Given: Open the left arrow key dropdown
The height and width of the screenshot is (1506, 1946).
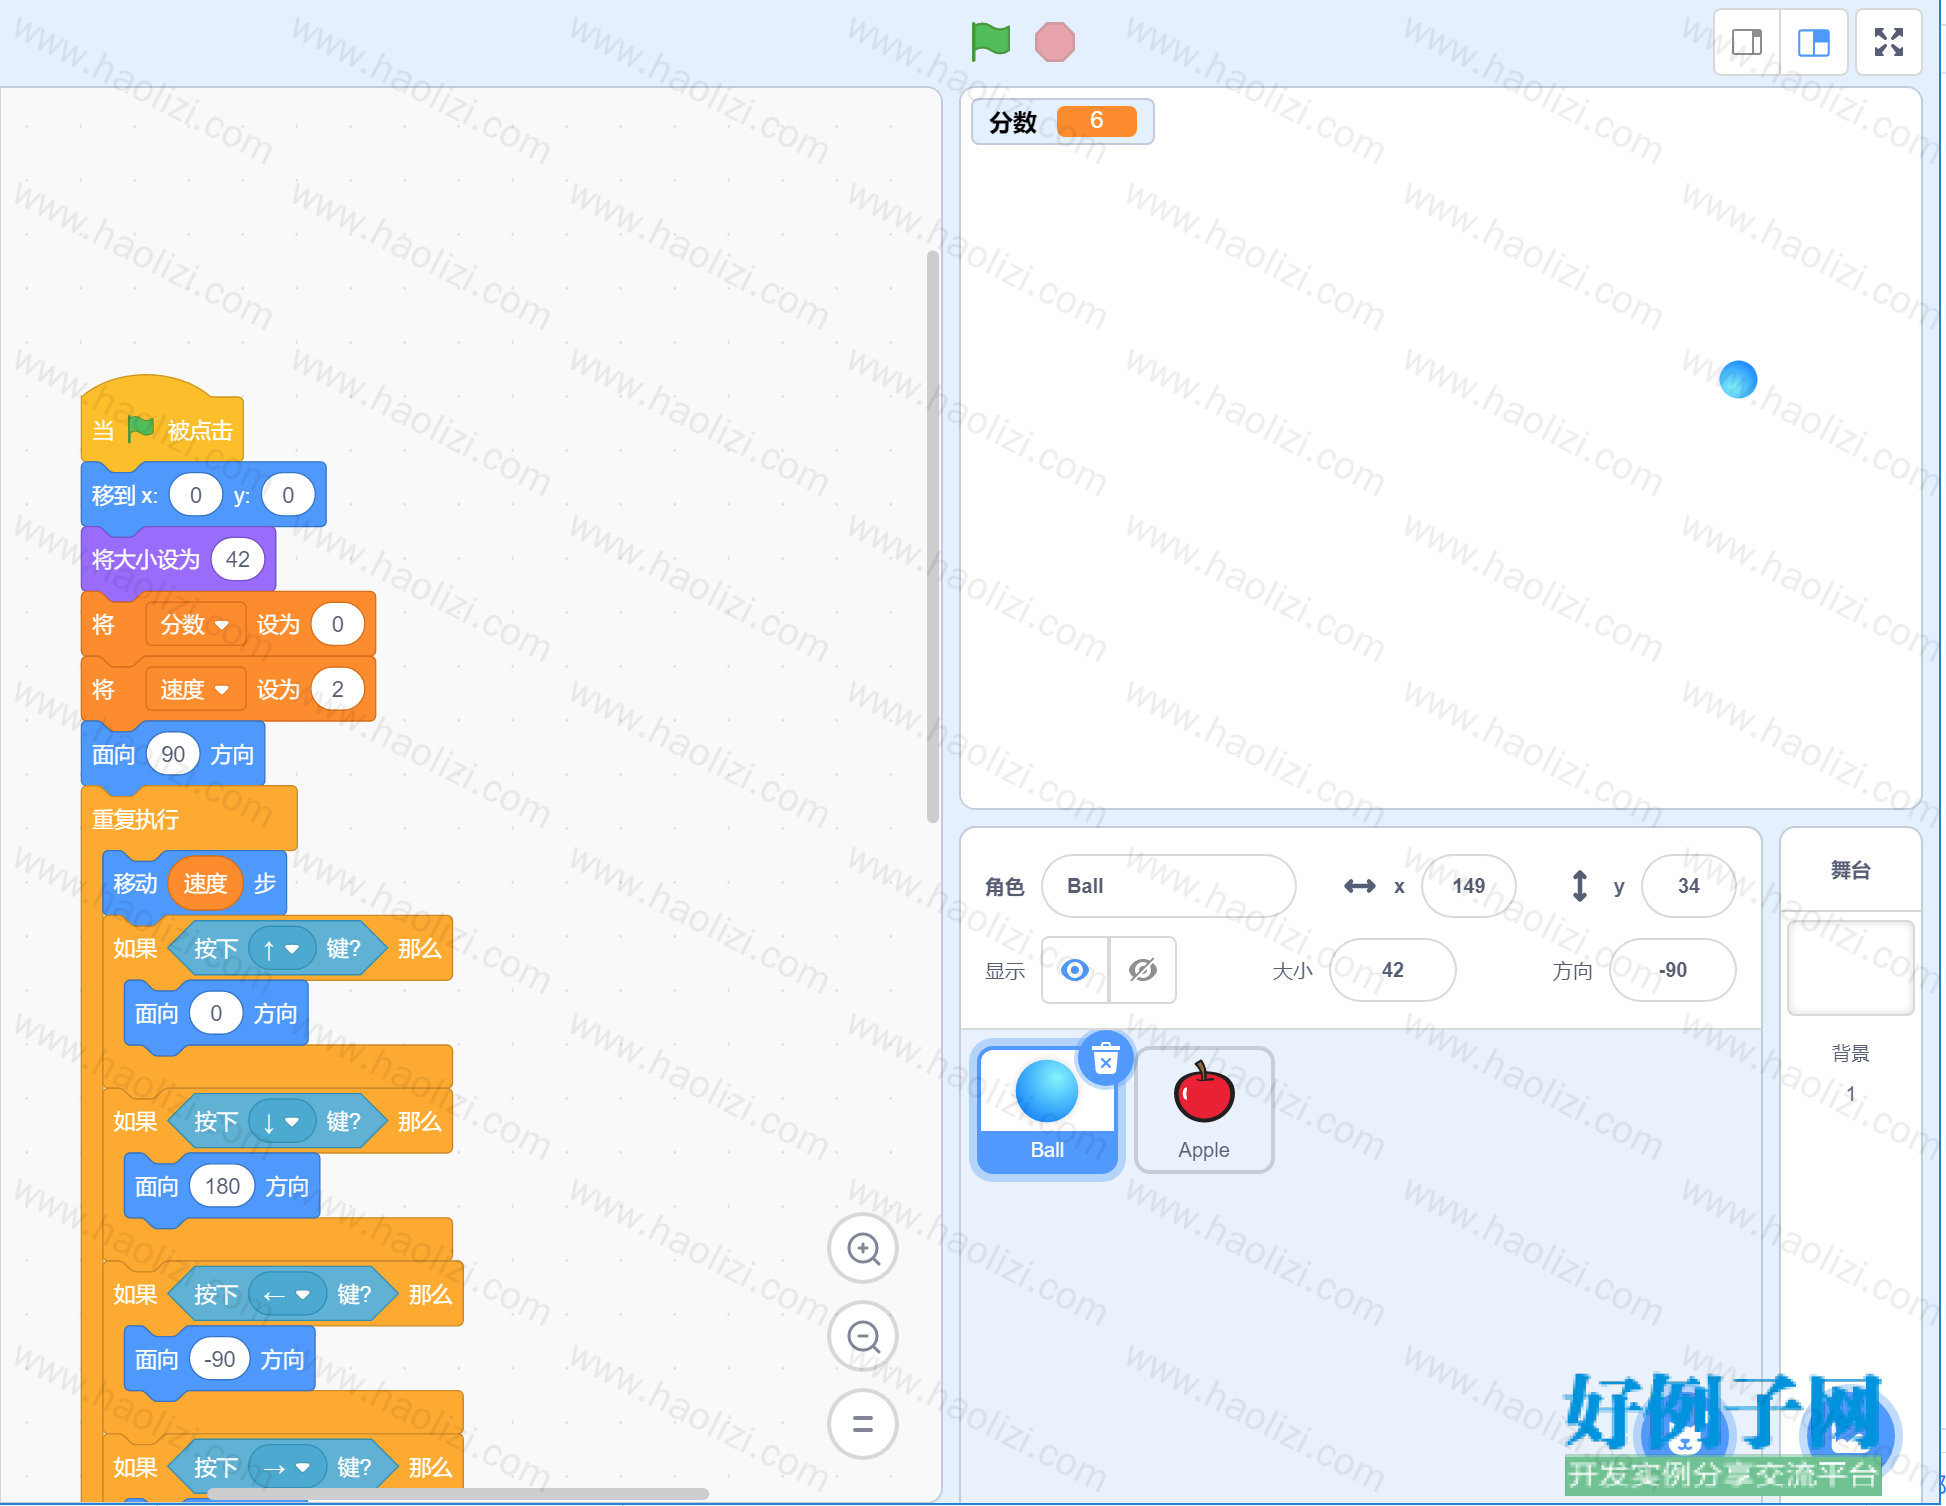Looking at the screenshot, I should 287,1295.
